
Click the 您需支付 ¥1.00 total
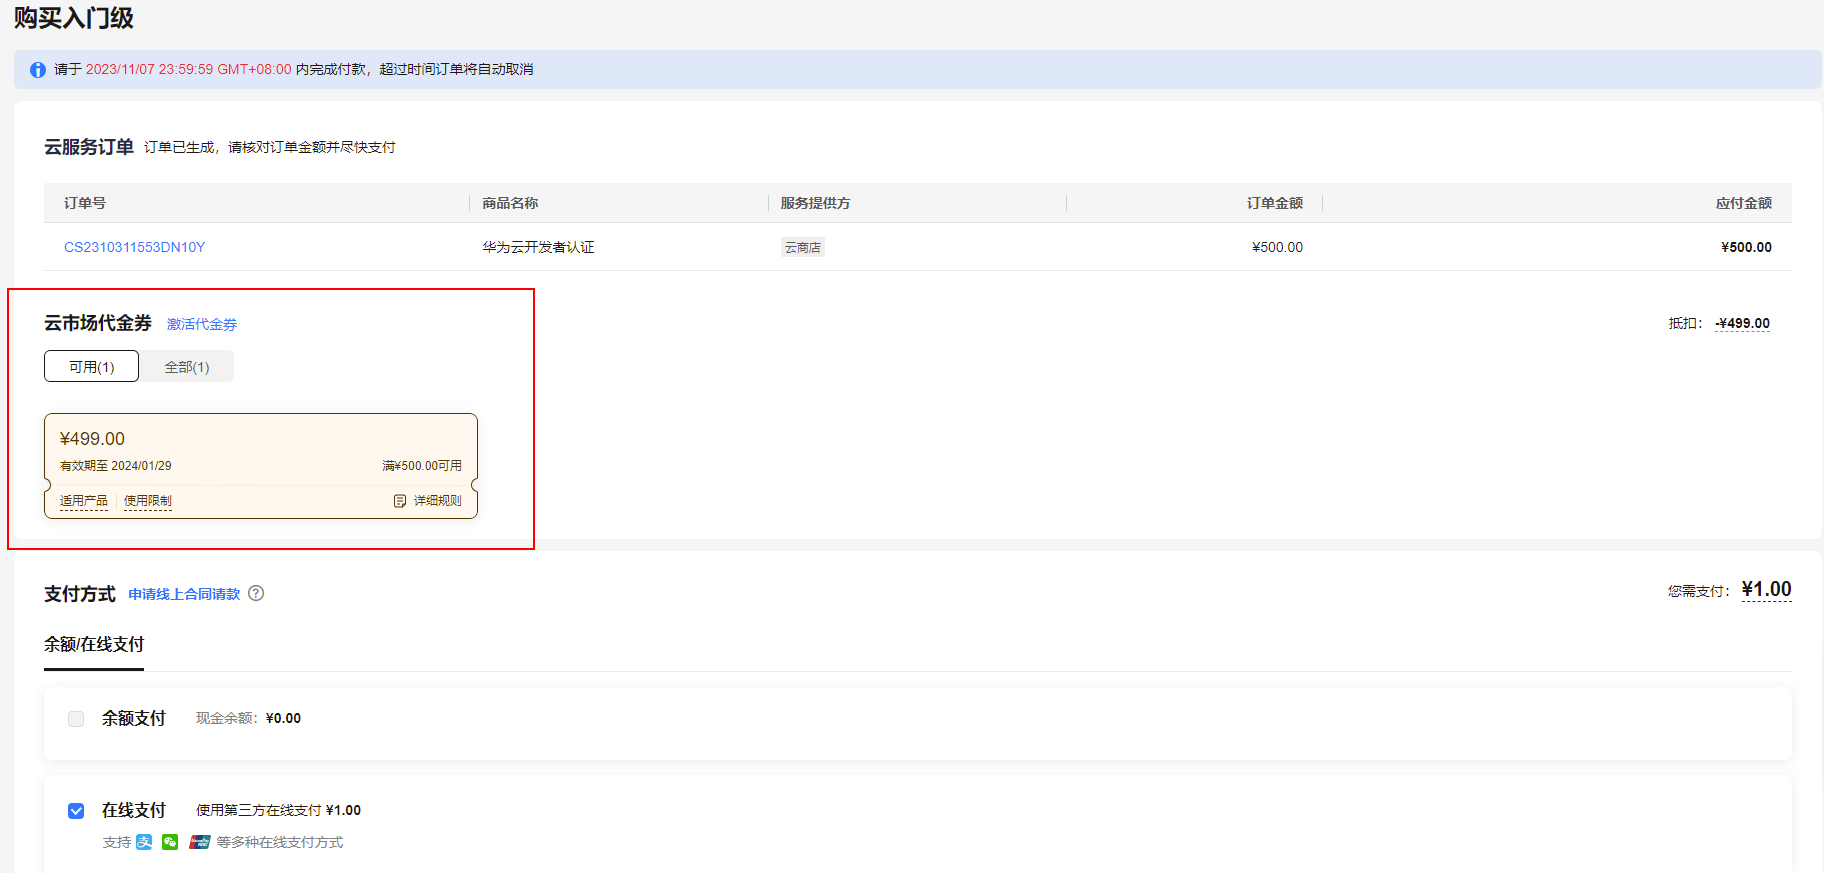[x=1766, y=590]
